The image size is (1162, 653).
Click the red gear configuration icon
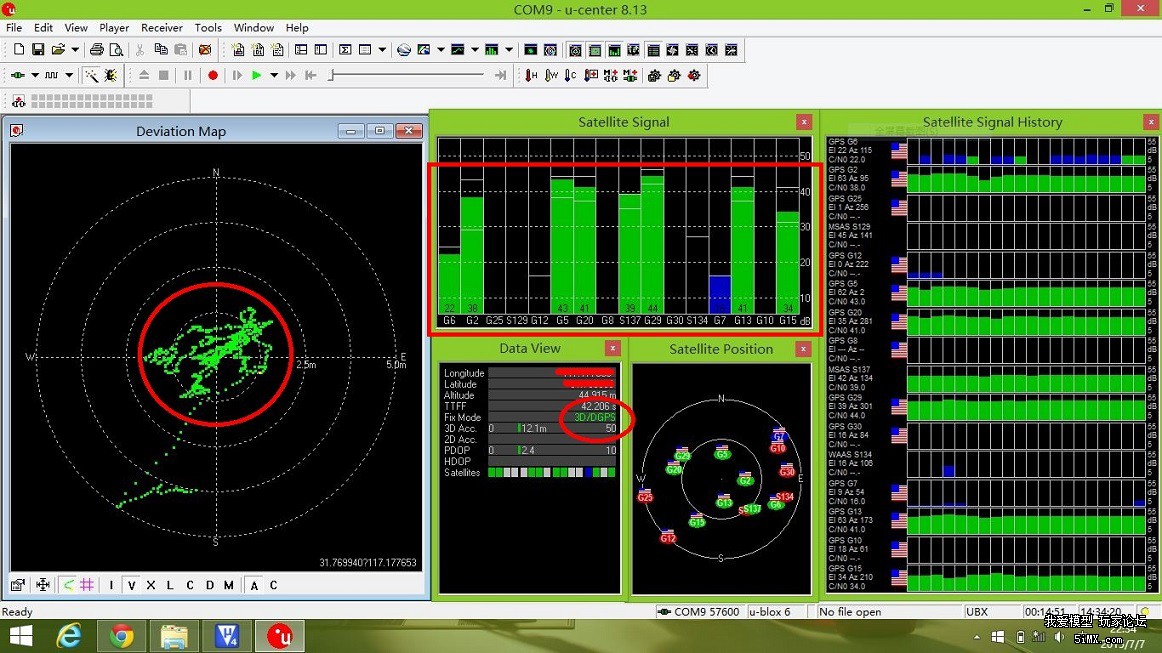tap(694, 75)
